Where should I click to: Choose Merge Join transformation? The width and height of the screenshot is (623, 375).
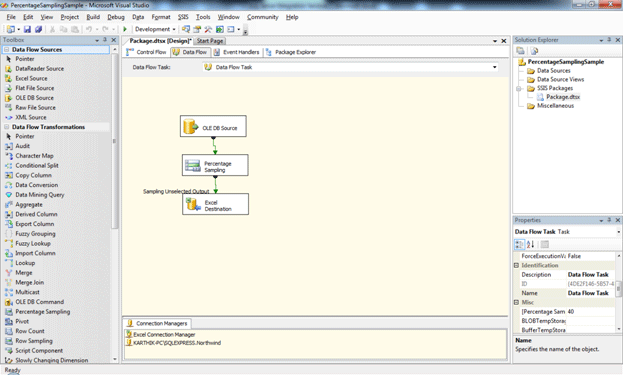(x=29, y=282)
